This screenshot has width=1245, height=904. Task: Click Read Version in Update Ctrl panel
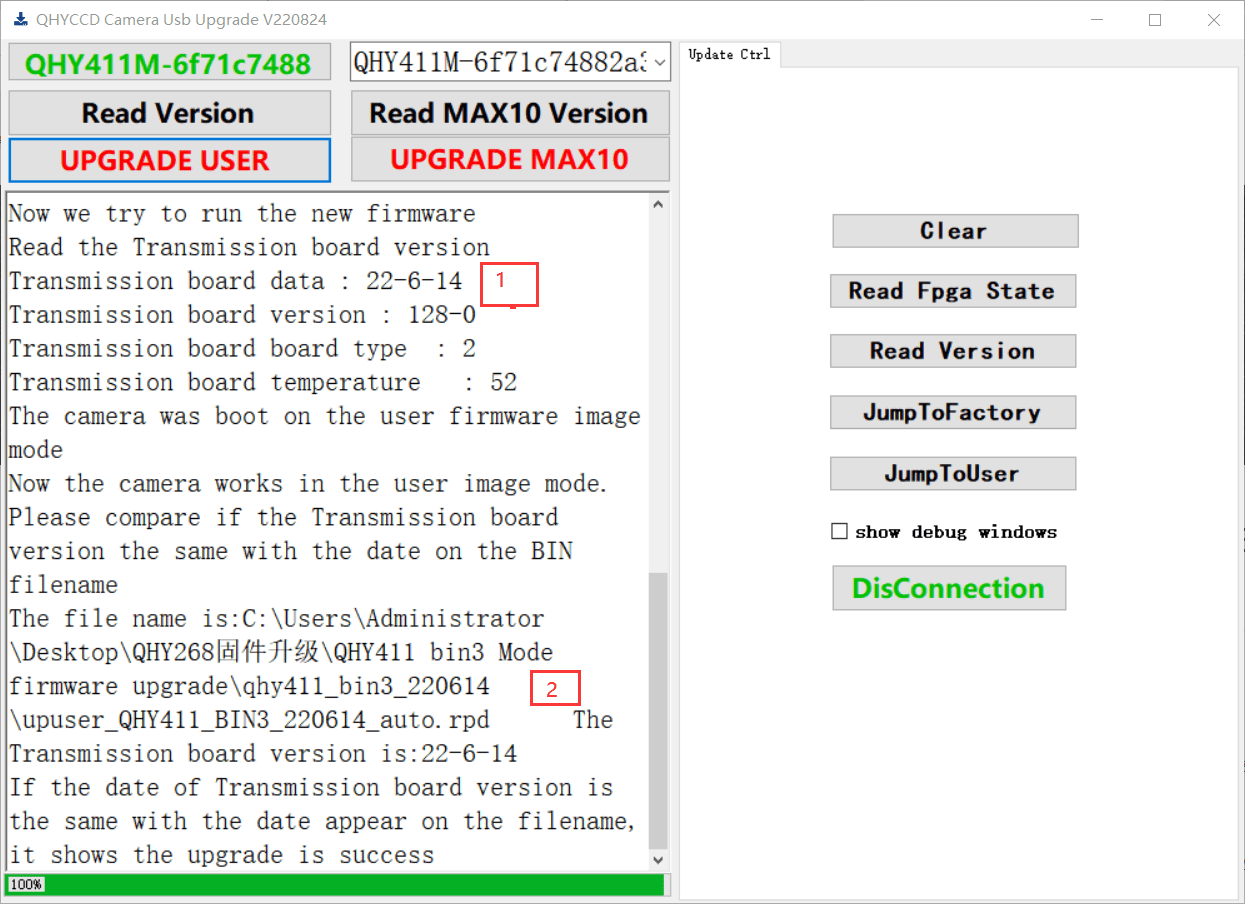[x=953, y=351]
